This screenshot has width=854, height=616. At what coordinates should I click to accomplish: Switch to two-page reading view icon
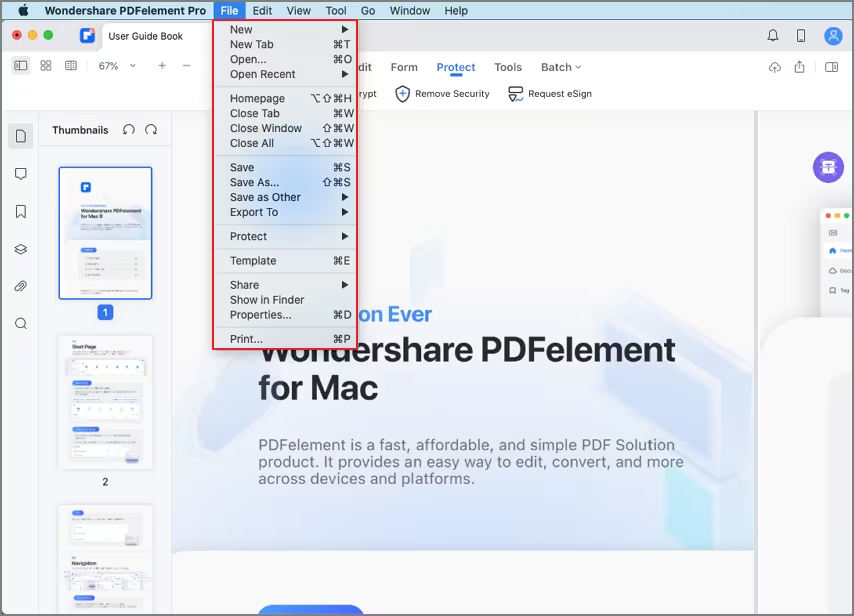point(71,66)
